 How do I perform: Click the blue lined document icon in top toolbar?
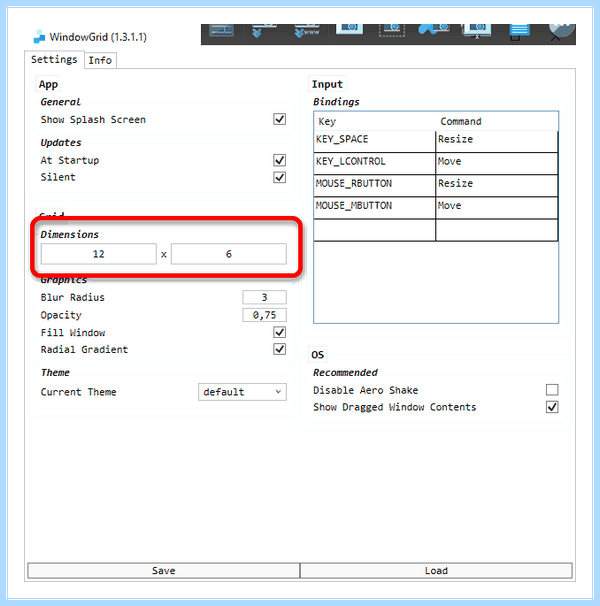[519, 30]
